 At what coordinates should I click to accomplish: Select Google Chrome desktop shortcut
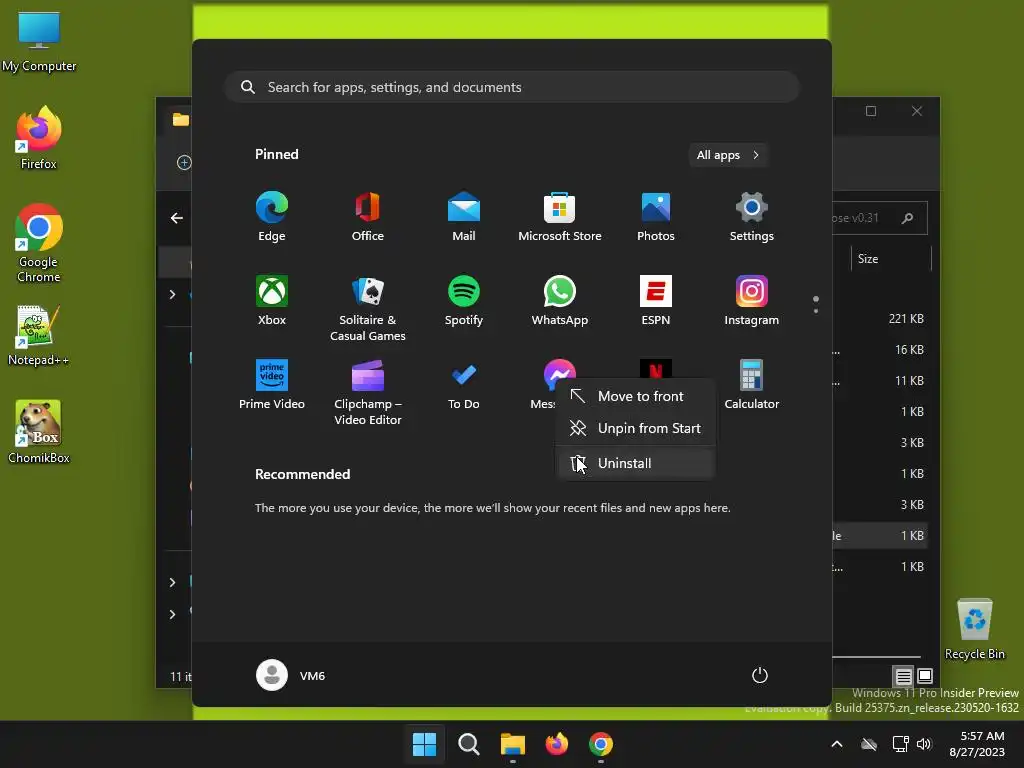[39, 244]
